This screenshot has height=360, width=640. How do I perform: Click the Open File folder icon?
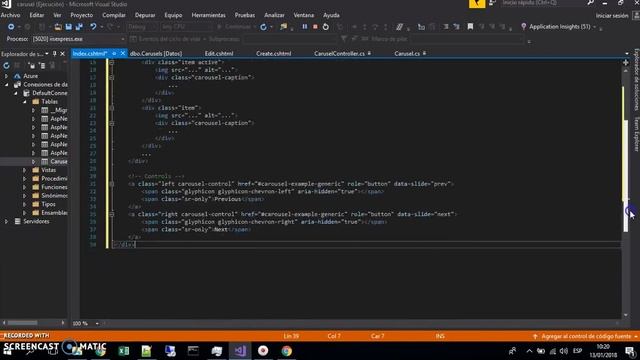(x=58, y=27)
